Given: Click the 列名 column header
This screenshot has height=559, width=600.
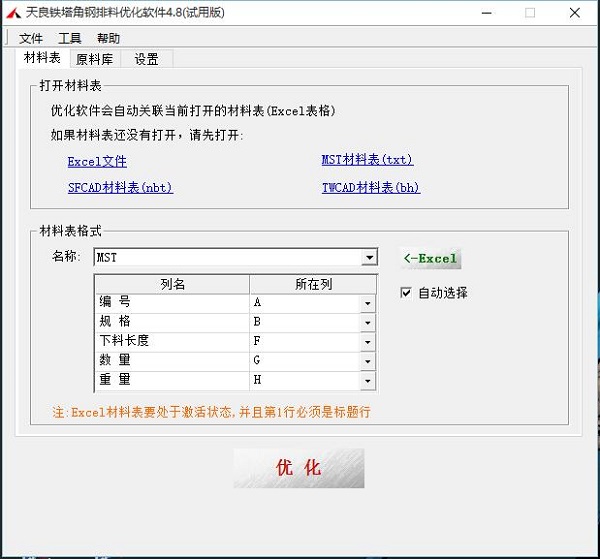Looking at the screenshot, I should (x=173, y=284).
